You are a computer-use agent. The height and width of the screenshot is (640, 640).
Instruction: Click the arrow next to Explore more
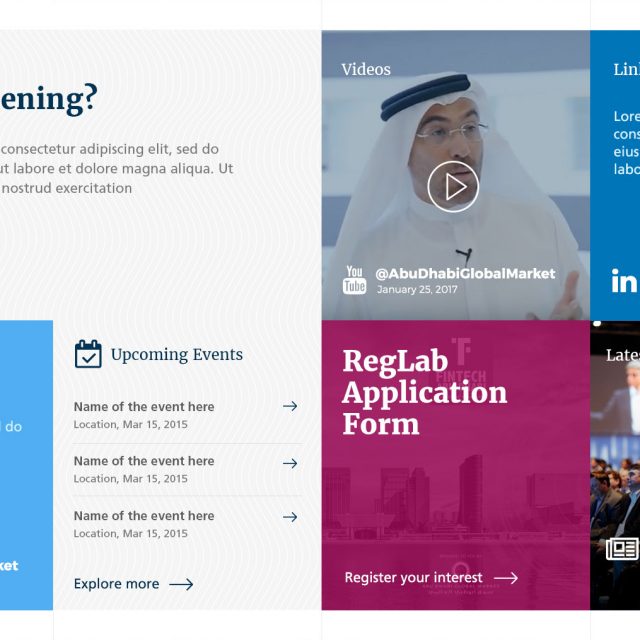click(181, 584)
